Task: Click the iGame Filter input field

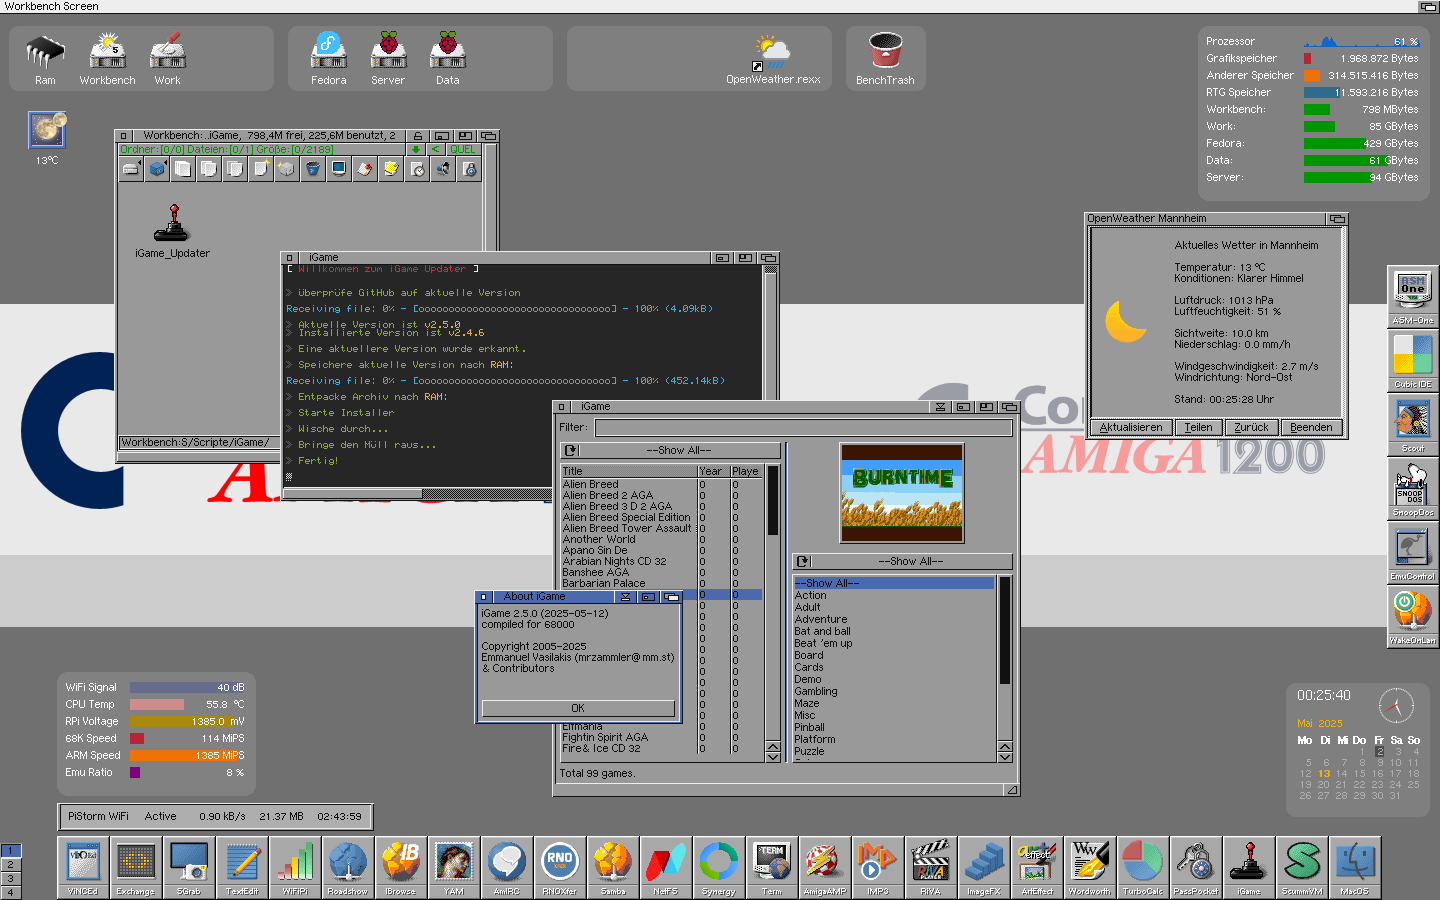Action: pos(804,428)
